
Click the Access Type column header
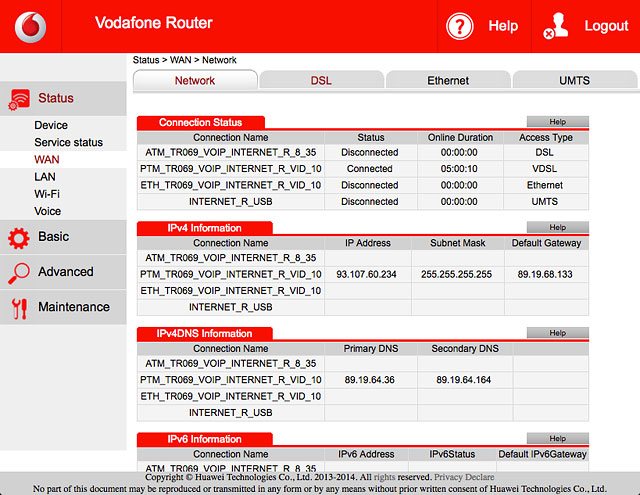point(546,138)
